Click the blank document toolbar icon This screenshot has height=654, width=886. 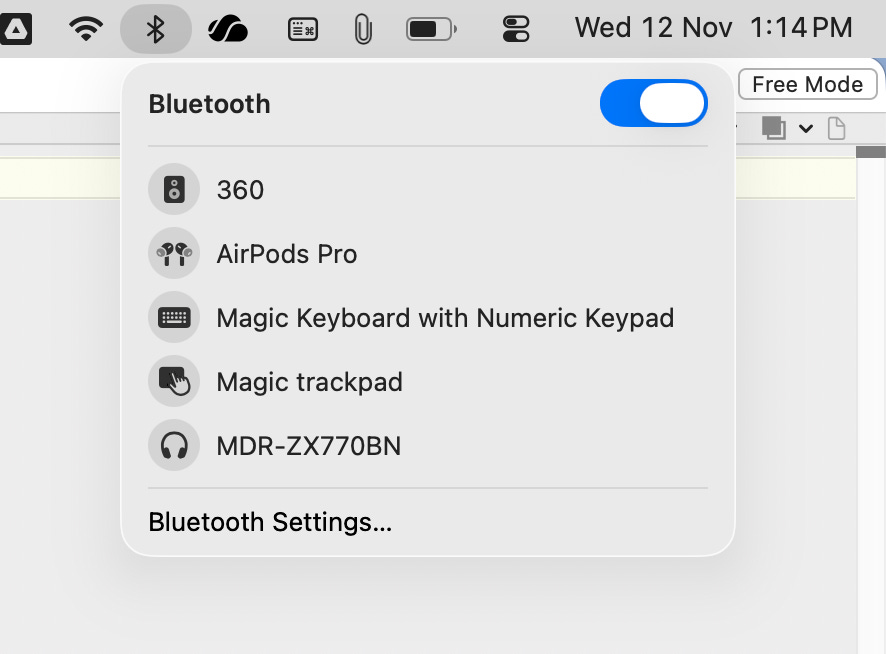click(836, 128)
